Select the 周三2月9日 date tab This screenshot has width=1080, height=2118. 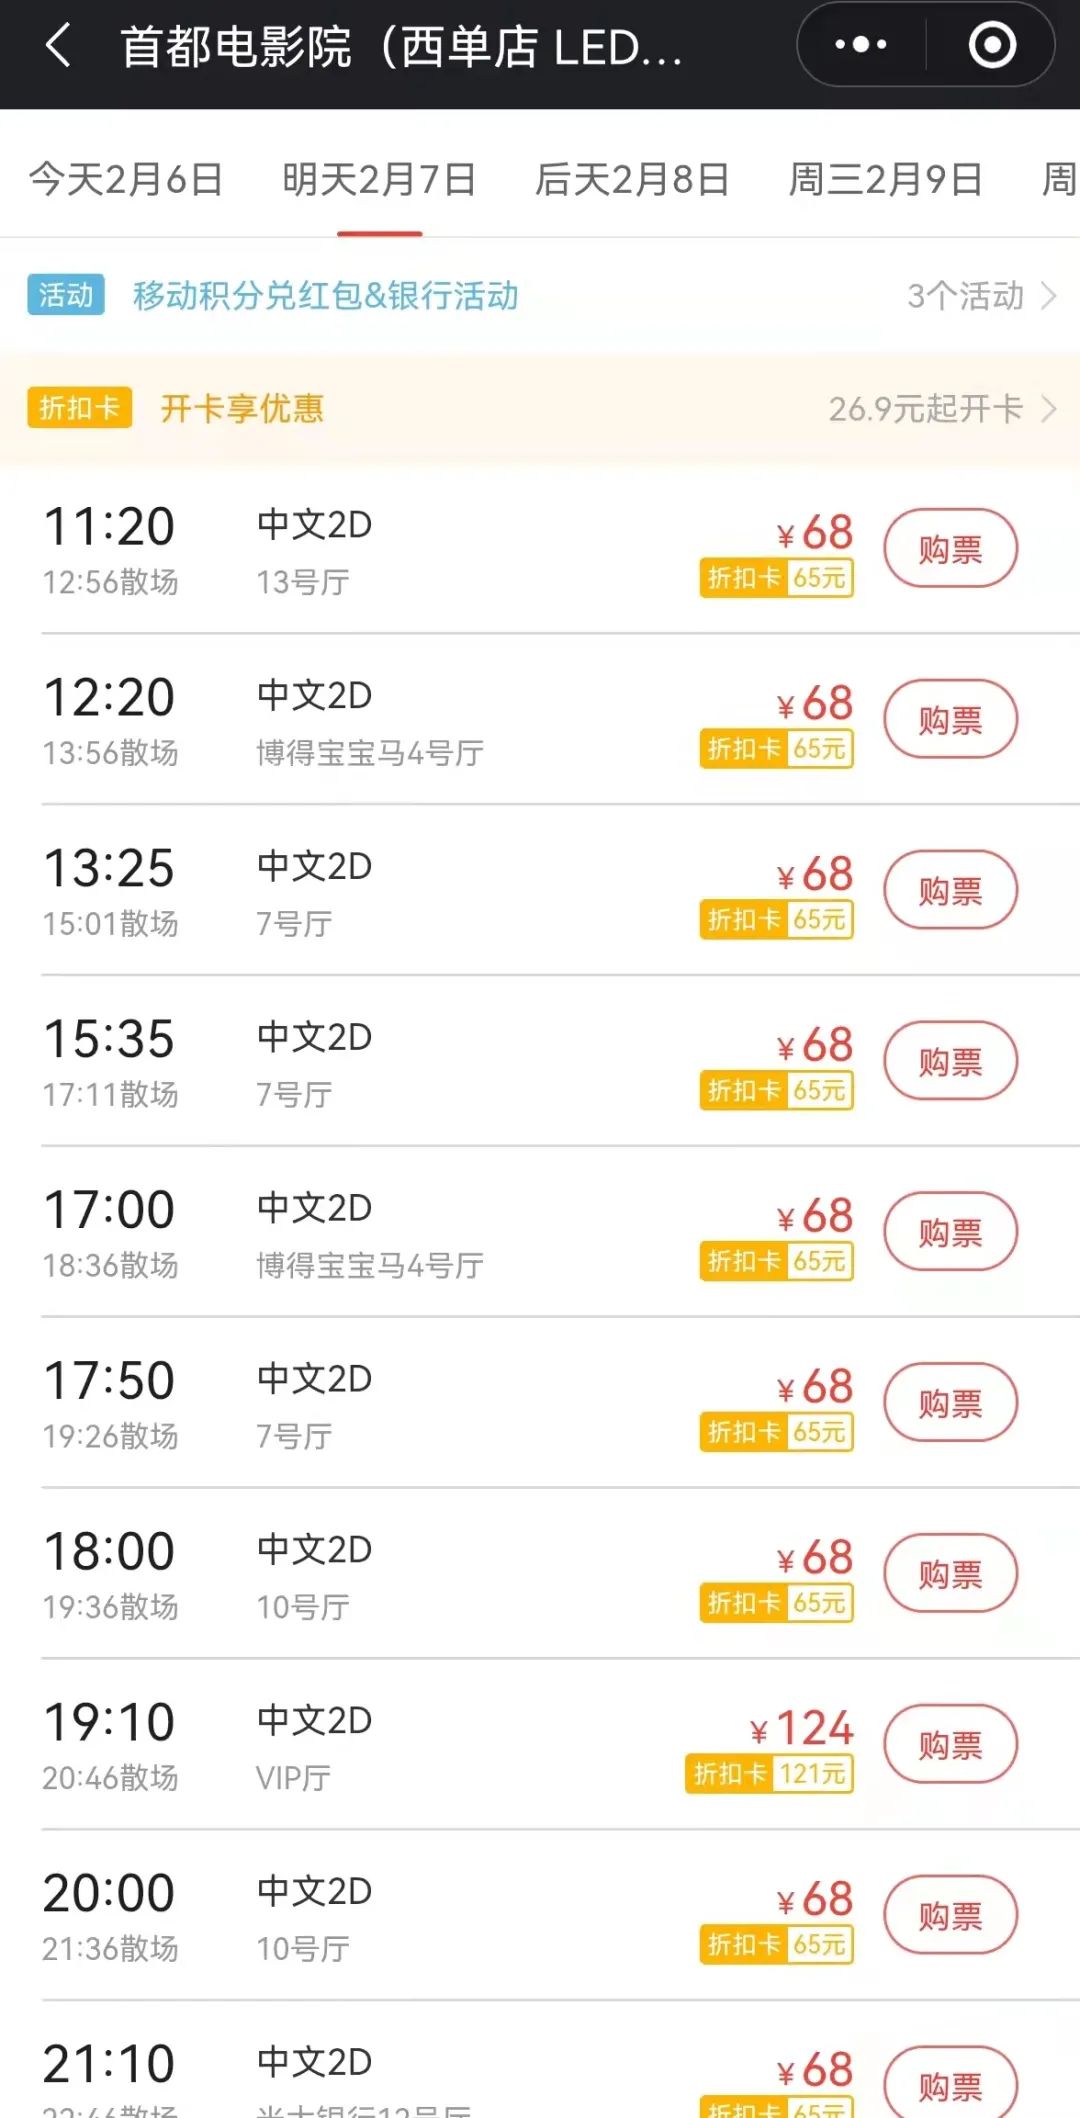pyautogui.click(x=885, y=180)
